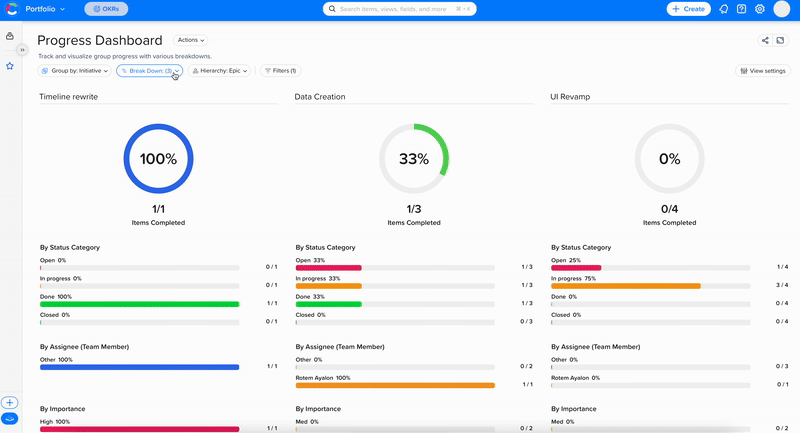
Task: Open the Group by: Initiative dropdown
Action: 75,71
